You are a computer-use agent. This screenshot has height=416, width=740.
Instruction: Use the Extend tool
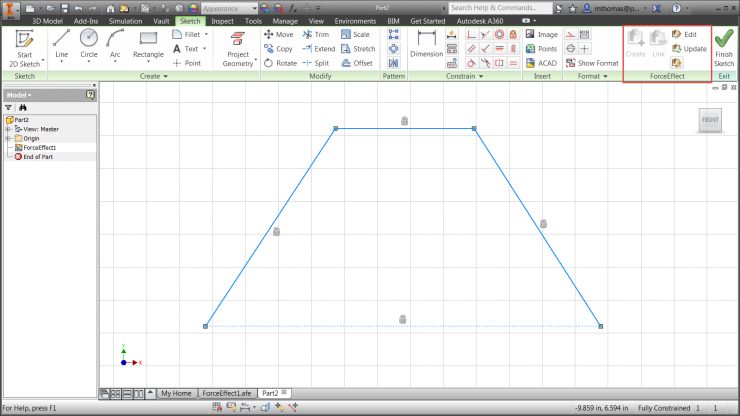click(x=319, y=49)
